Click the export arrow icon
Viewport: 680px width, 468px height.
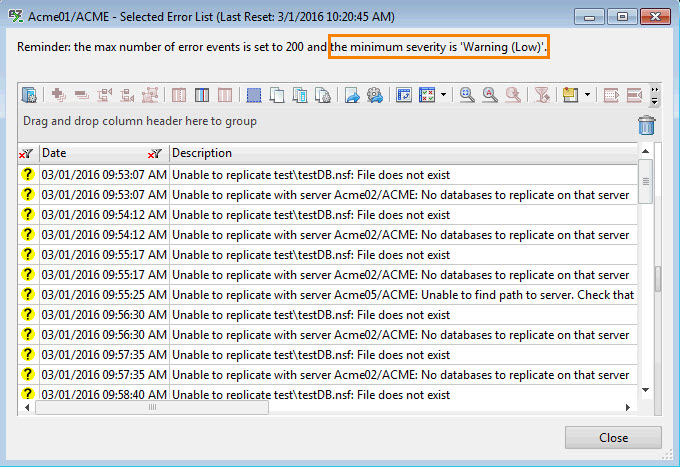352,95
